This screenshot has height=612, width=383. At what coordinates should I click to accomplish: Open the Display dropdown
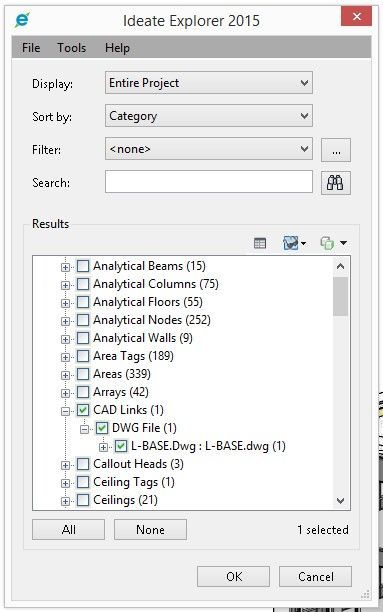[x=208, y=83]
